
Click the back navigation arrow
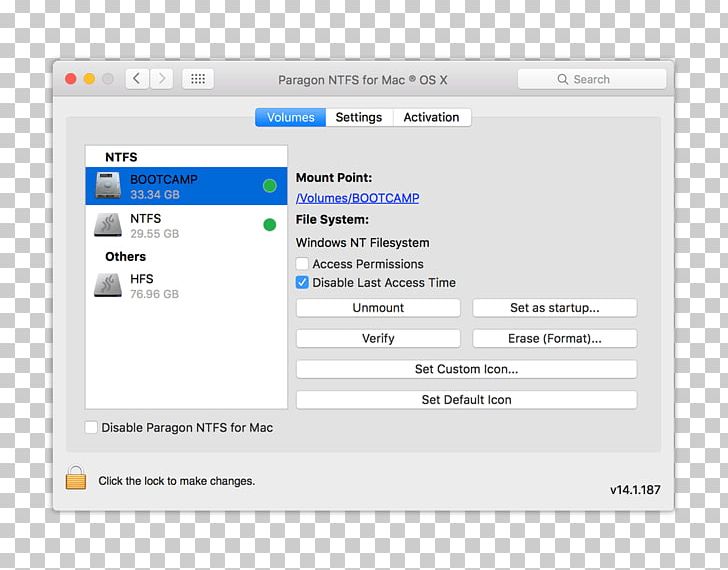[x=137, y=79]
